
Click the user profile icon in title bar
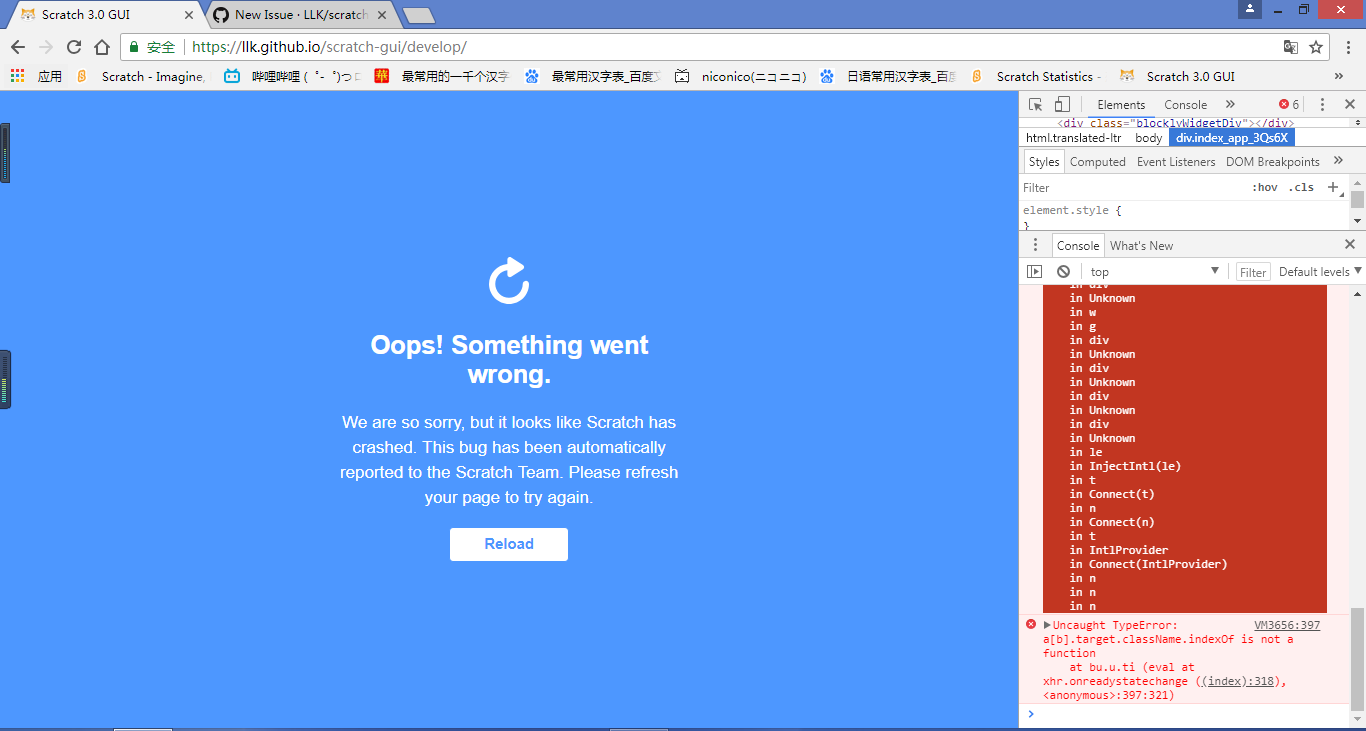(x=1249, y=9)
